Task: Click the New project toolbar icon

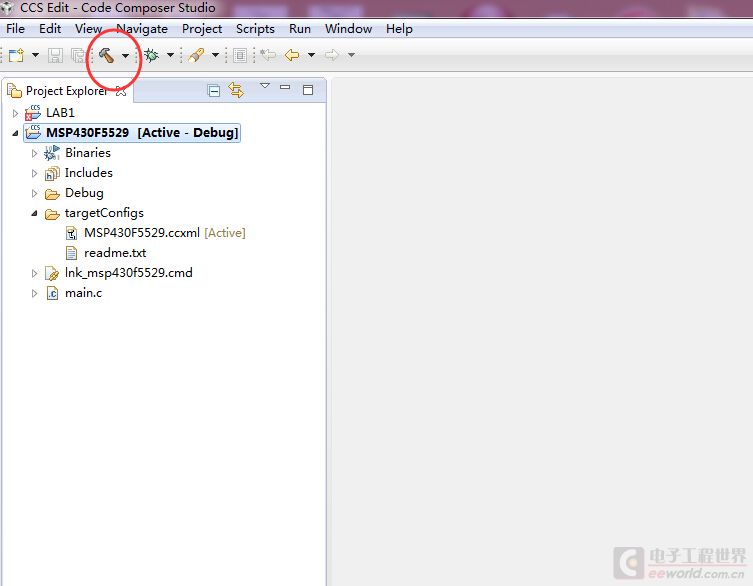Action: [16, 55]
